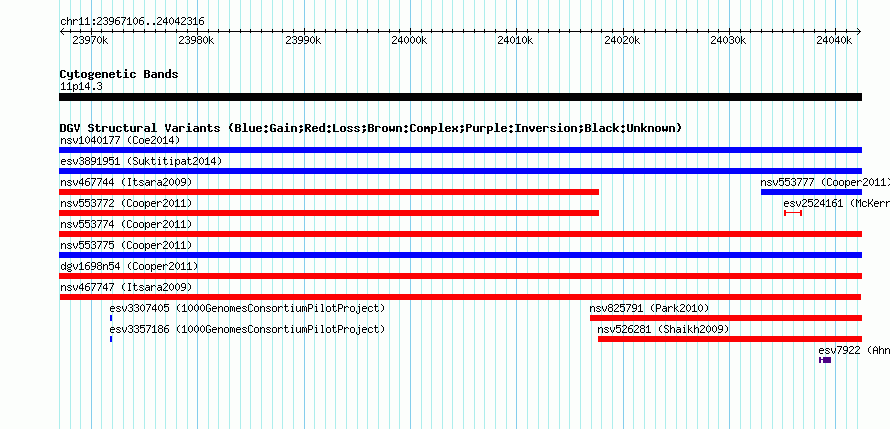Open the esv3357186 (1000GenomesConsortiumPilotProject) label
The image size is (890, 429).
[247, 329]
